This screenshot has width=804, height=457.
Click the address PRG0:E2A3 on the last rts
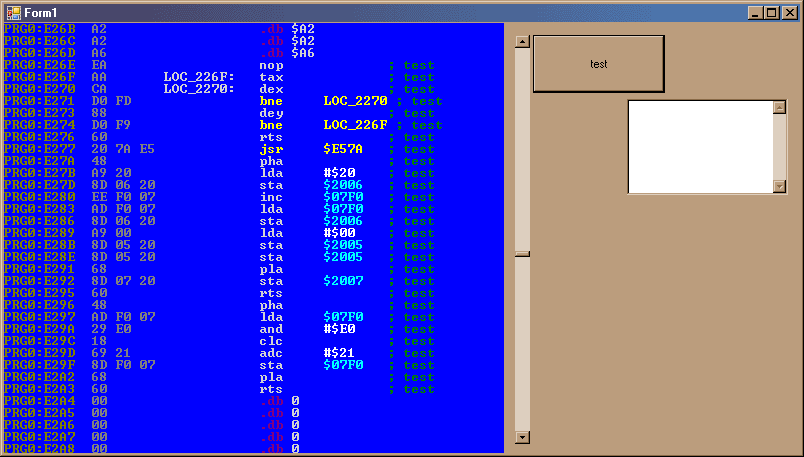pos(39,389)
